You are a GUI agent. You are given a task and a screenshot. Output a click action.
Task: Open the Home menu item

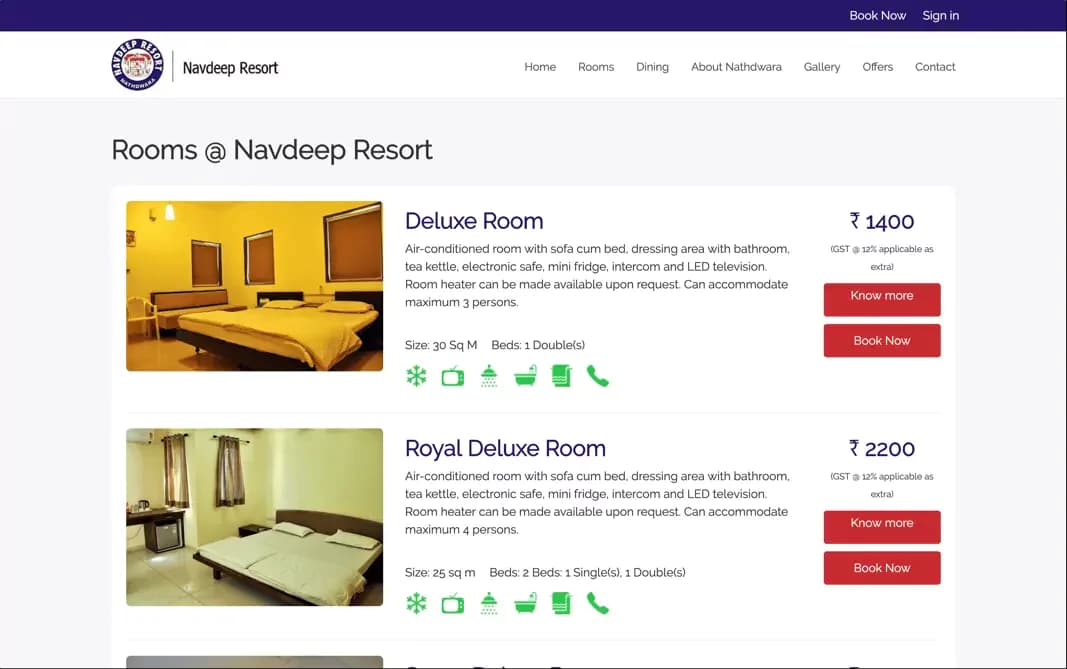[540, 67]
